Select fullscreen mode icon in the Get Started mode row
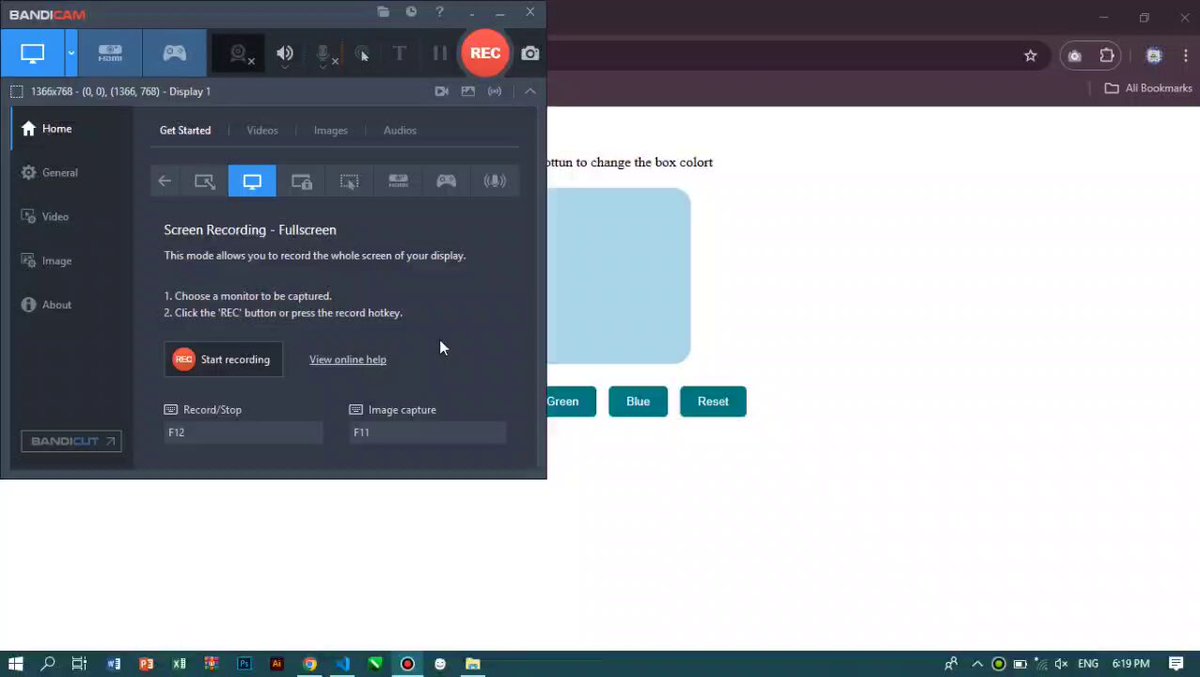The height and width of the screenshot is (677, 1200). [252, 181]
